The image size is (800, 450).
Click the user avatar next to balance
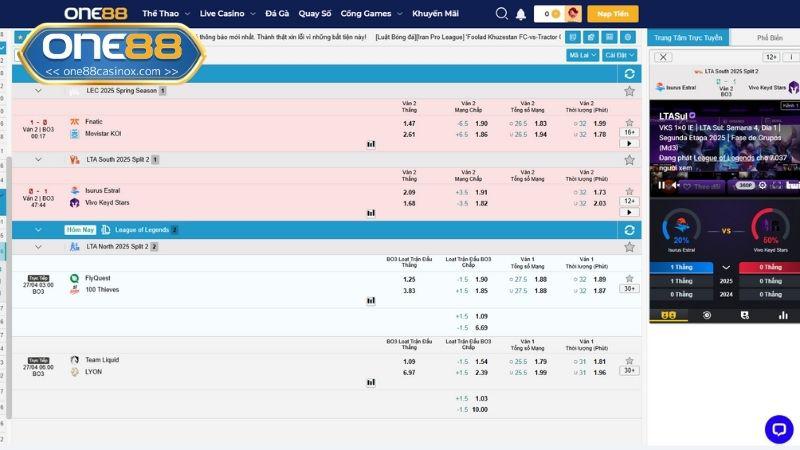click(573, 14)
